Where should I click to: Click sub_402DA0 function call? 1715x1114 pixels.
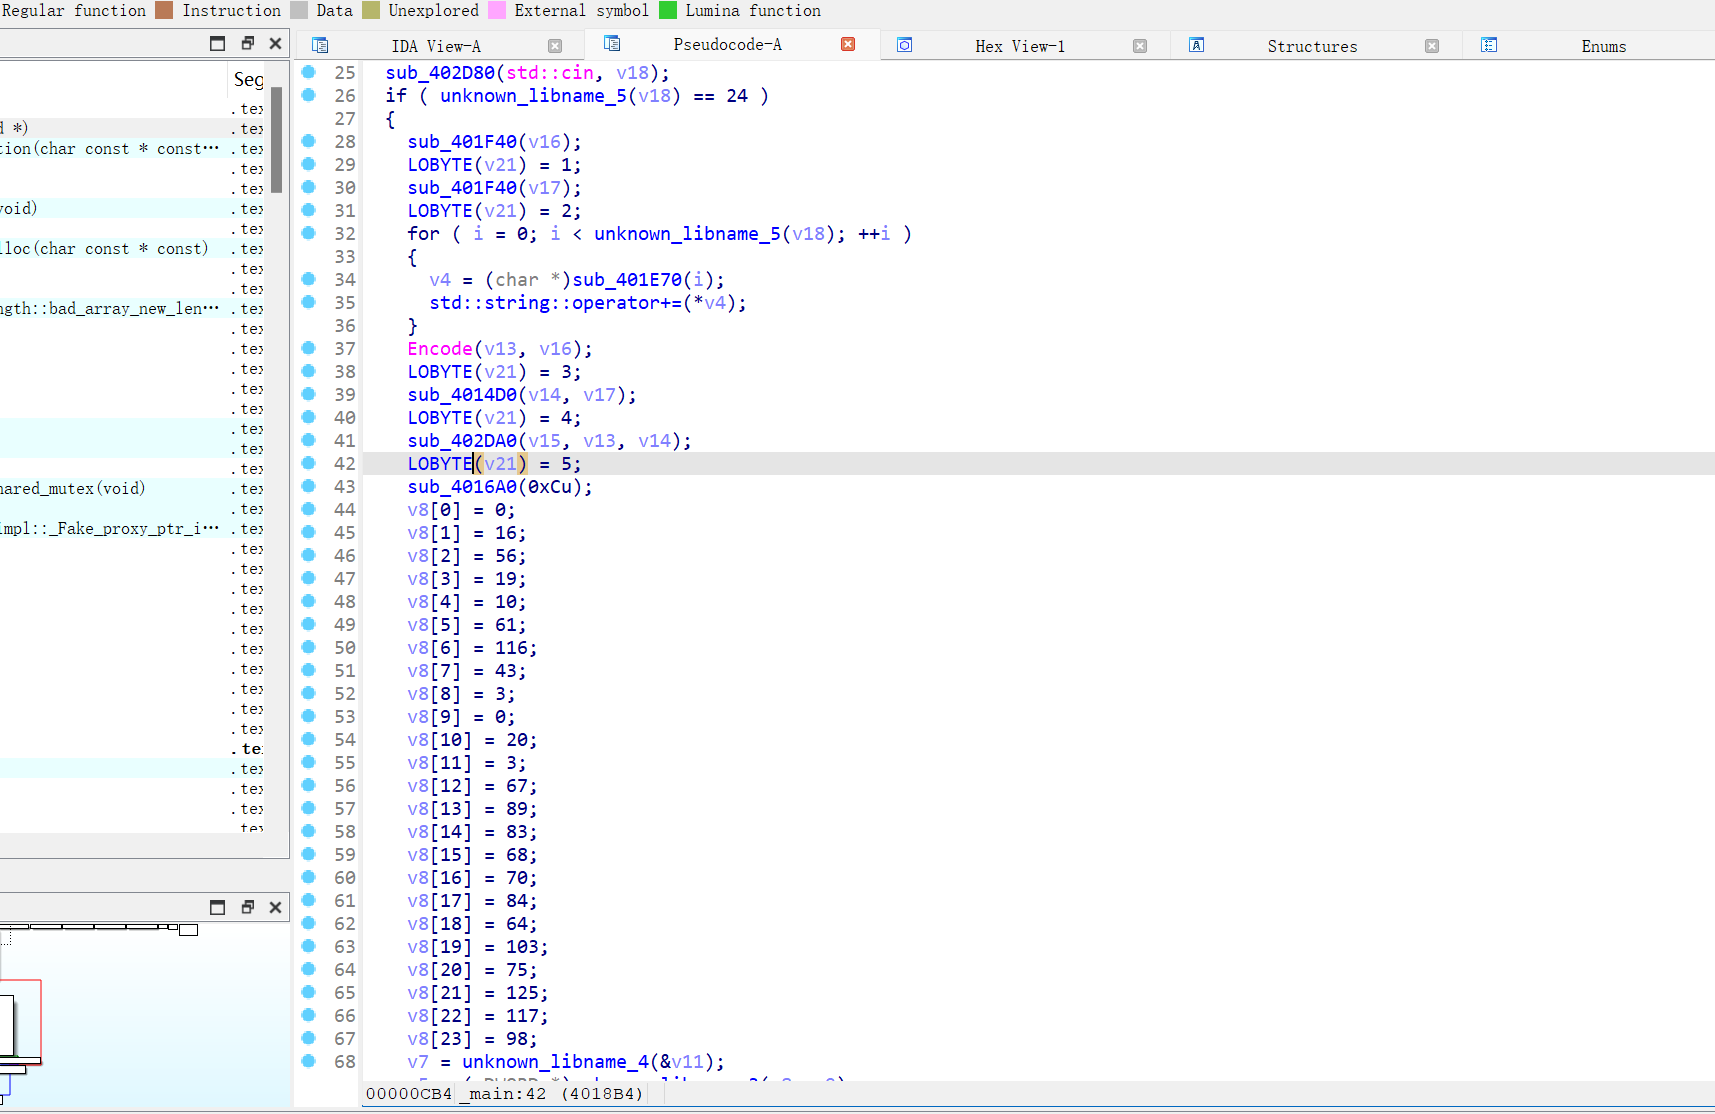[x=462, y=440]
